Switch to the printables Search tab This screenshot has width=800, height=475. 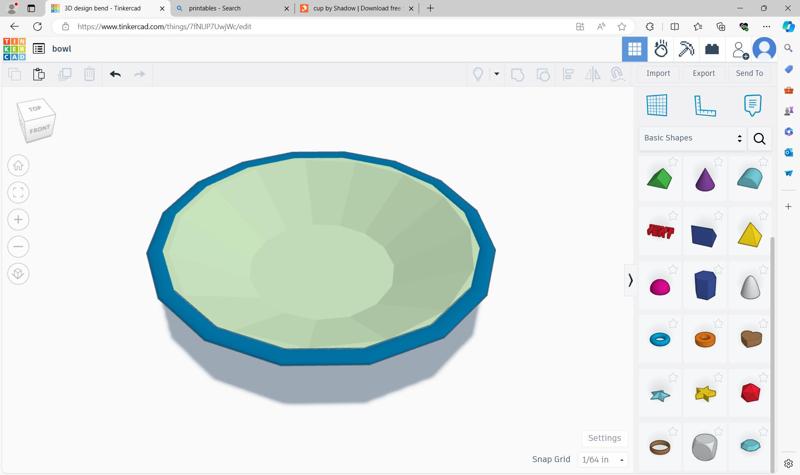pyautogui.click(x=232, y=8)
